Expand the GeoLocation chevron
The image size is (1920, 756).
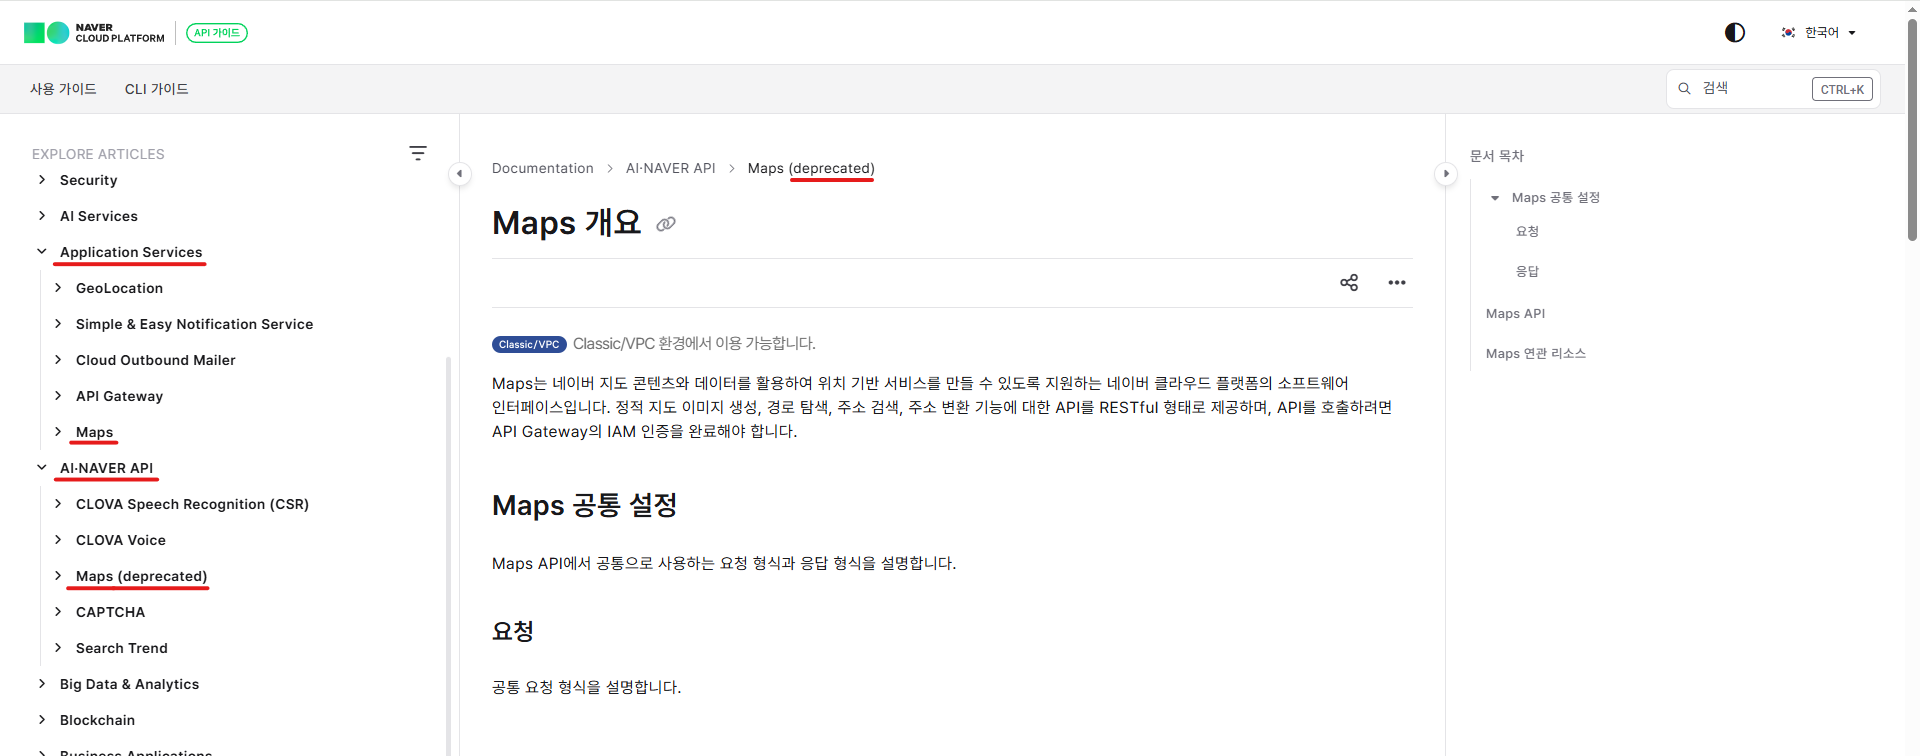click(x=58, y=288)
